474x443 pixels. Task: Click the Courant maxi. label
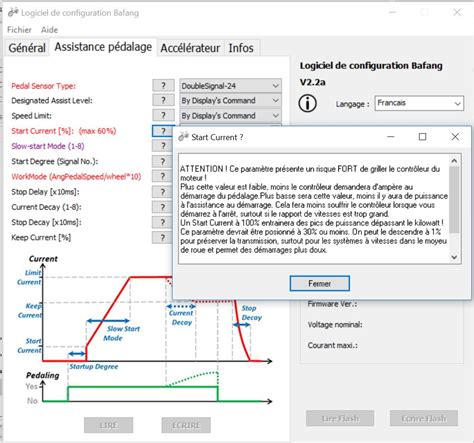(332, 345)
